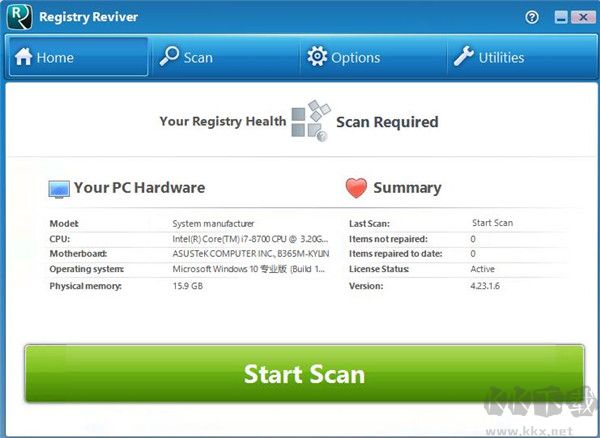Image resolution: width=600 pixels, height=438 pixels.
Task: Click the Registry Reviver title text
Action: click(88, 17)
